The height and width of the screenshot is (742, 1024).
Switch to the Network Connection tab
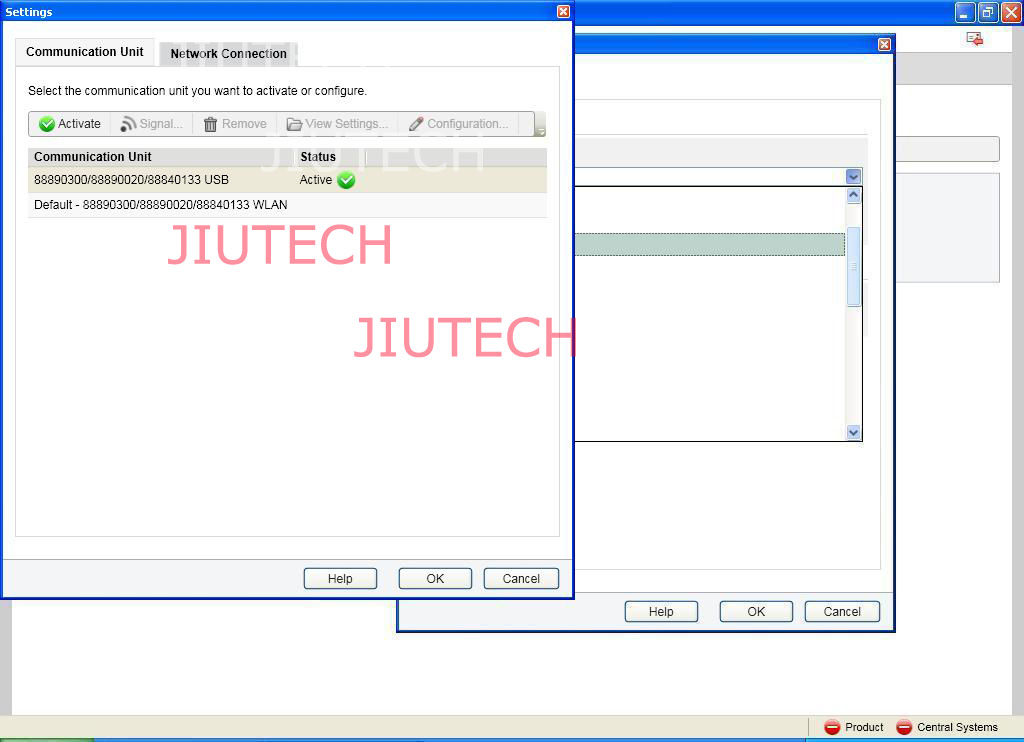(228, 54)
